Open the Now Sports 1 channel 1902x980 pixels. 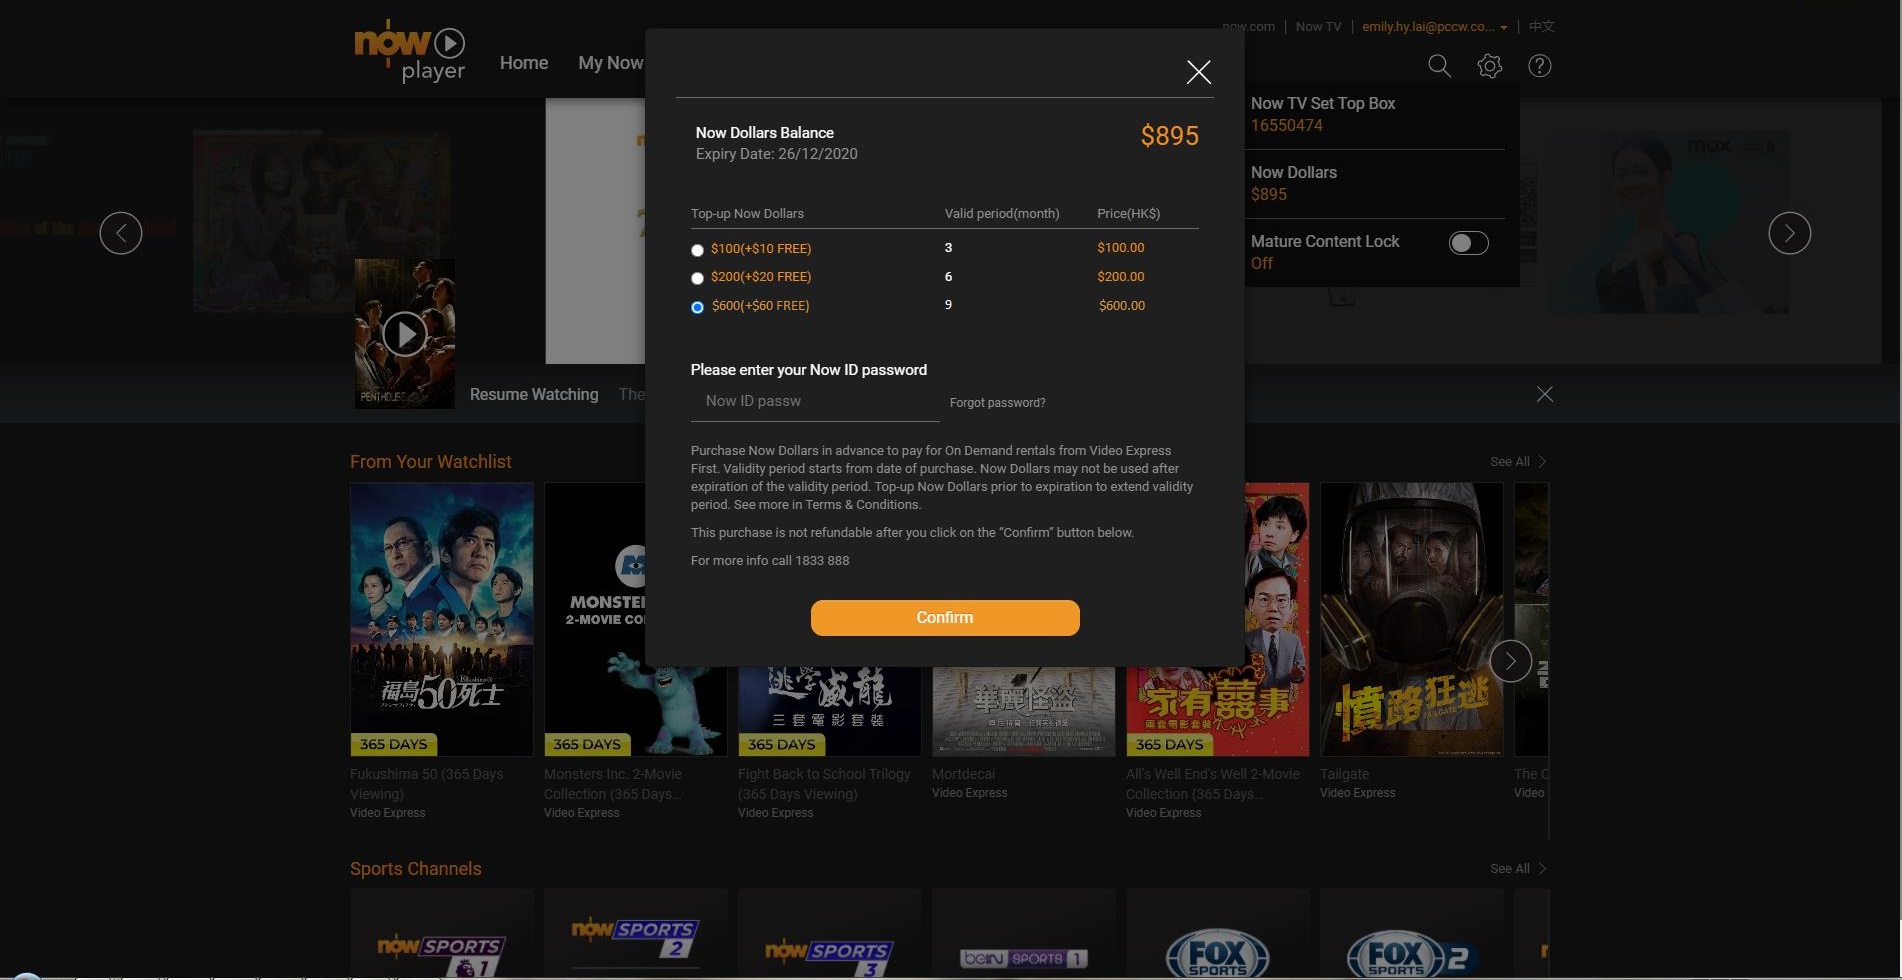click(442, 935)
